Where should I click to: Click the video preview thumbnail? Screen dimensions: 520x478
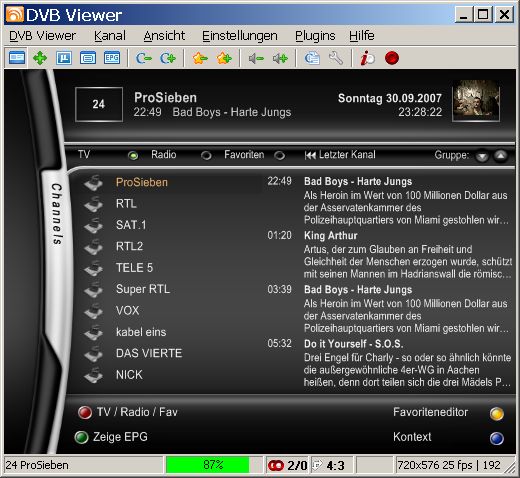pyautogui.click(x=476, y=100)
